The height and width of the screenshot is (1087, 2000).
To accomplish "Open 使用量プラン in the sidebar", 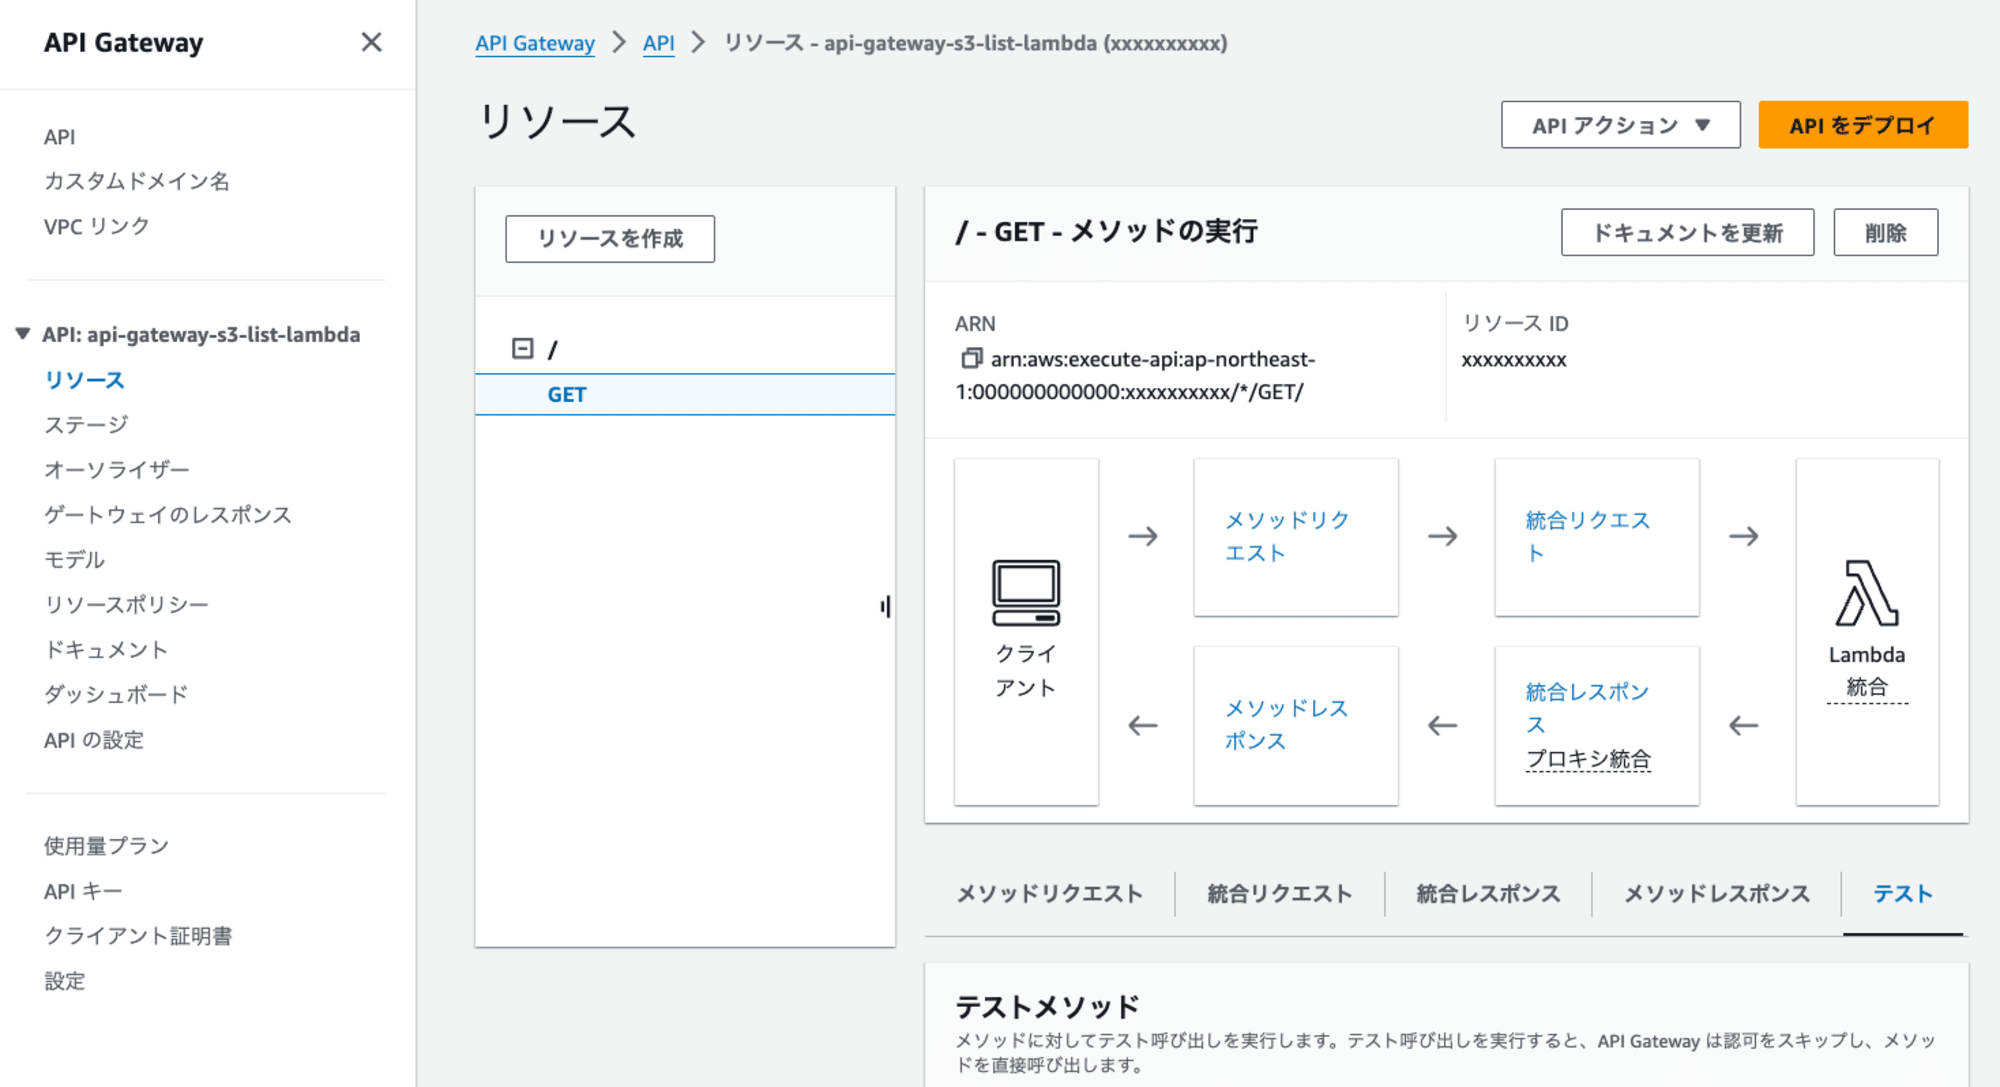I will pos(106,846).
